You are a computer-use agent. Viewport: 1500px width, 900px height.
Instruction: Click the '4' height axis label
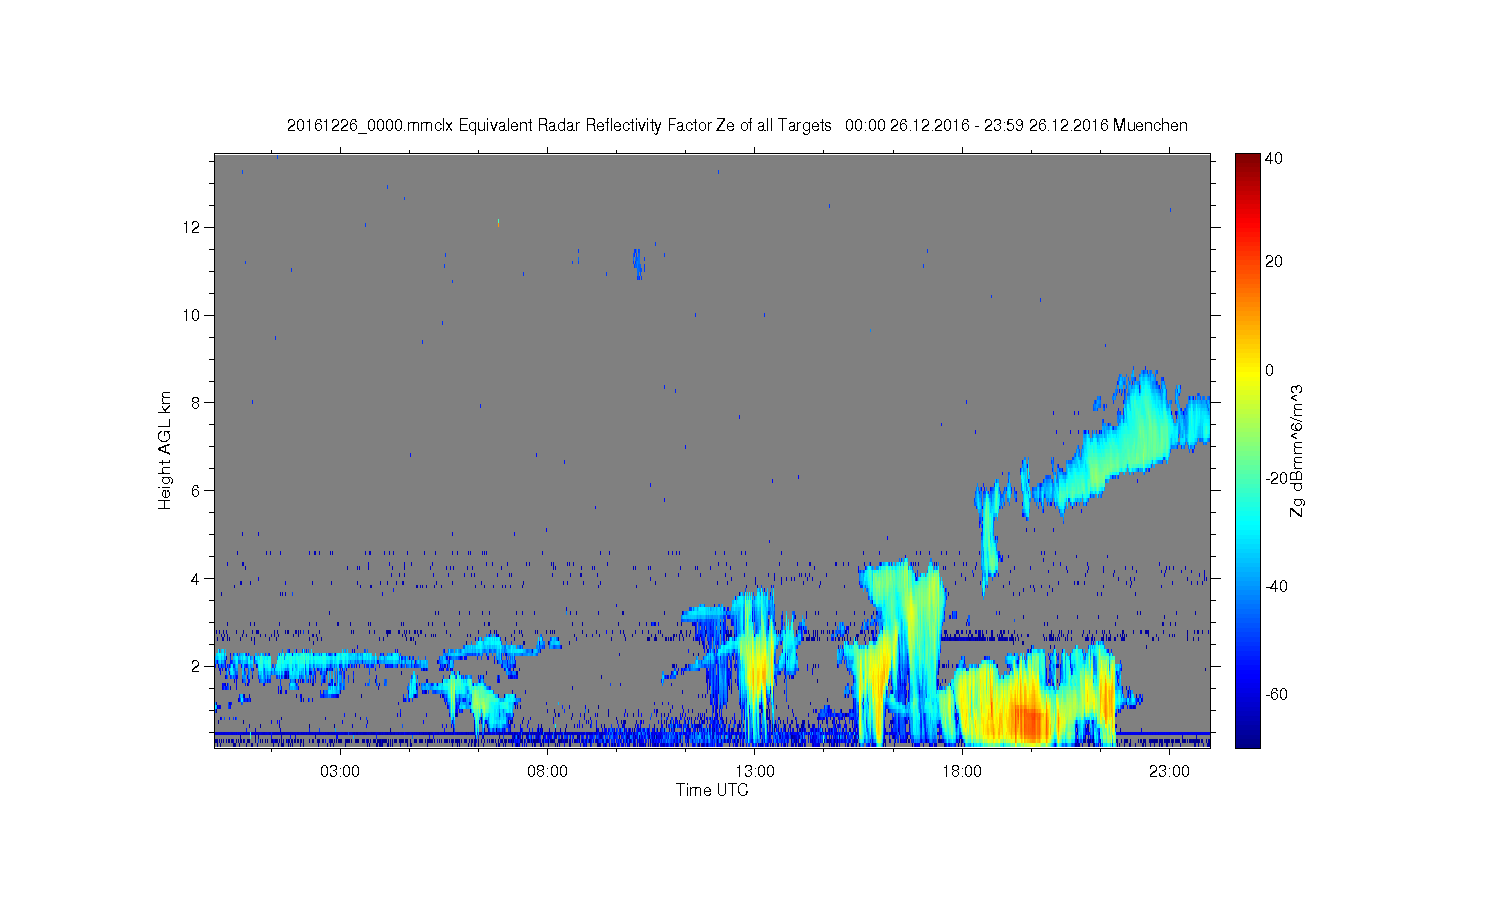click(197, 578)
